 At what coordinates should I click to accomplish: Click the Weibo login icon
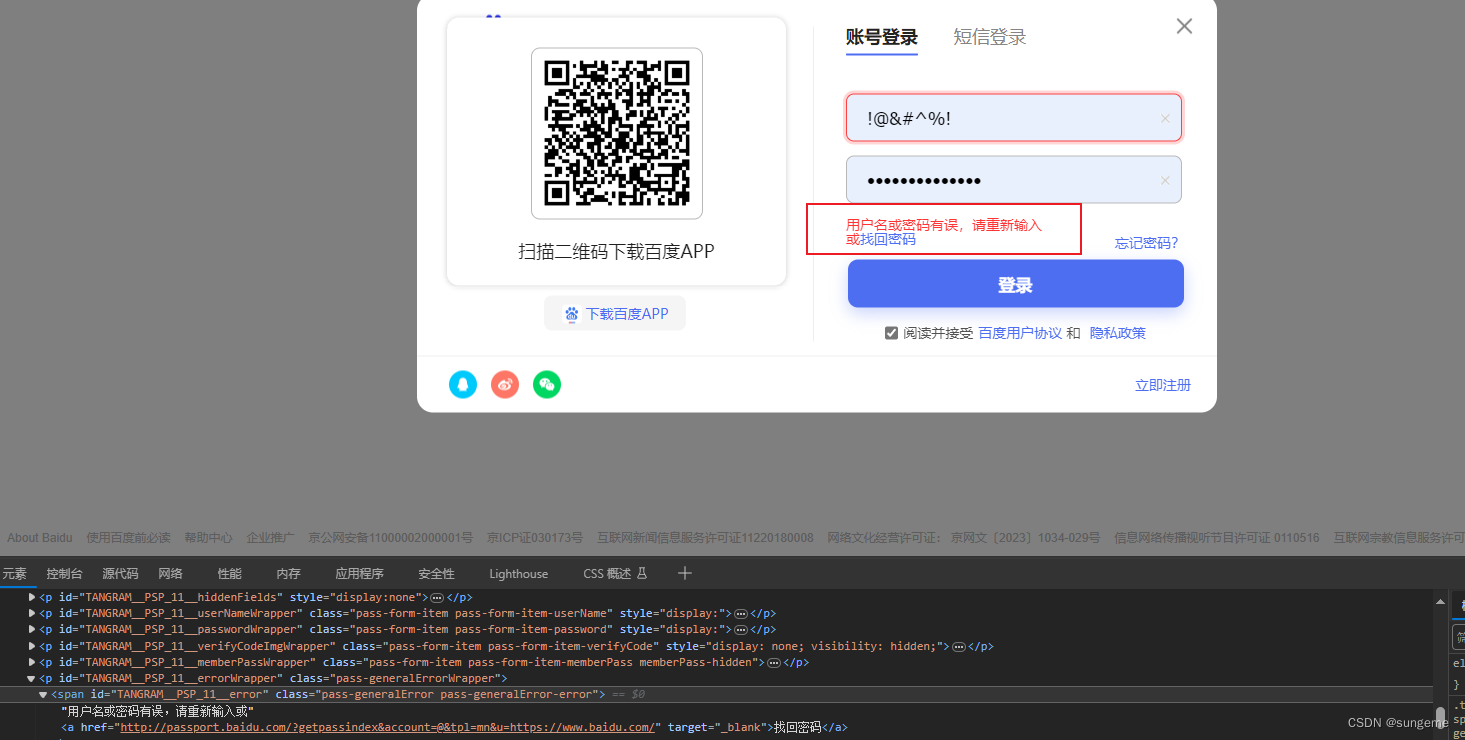[505, 384]
